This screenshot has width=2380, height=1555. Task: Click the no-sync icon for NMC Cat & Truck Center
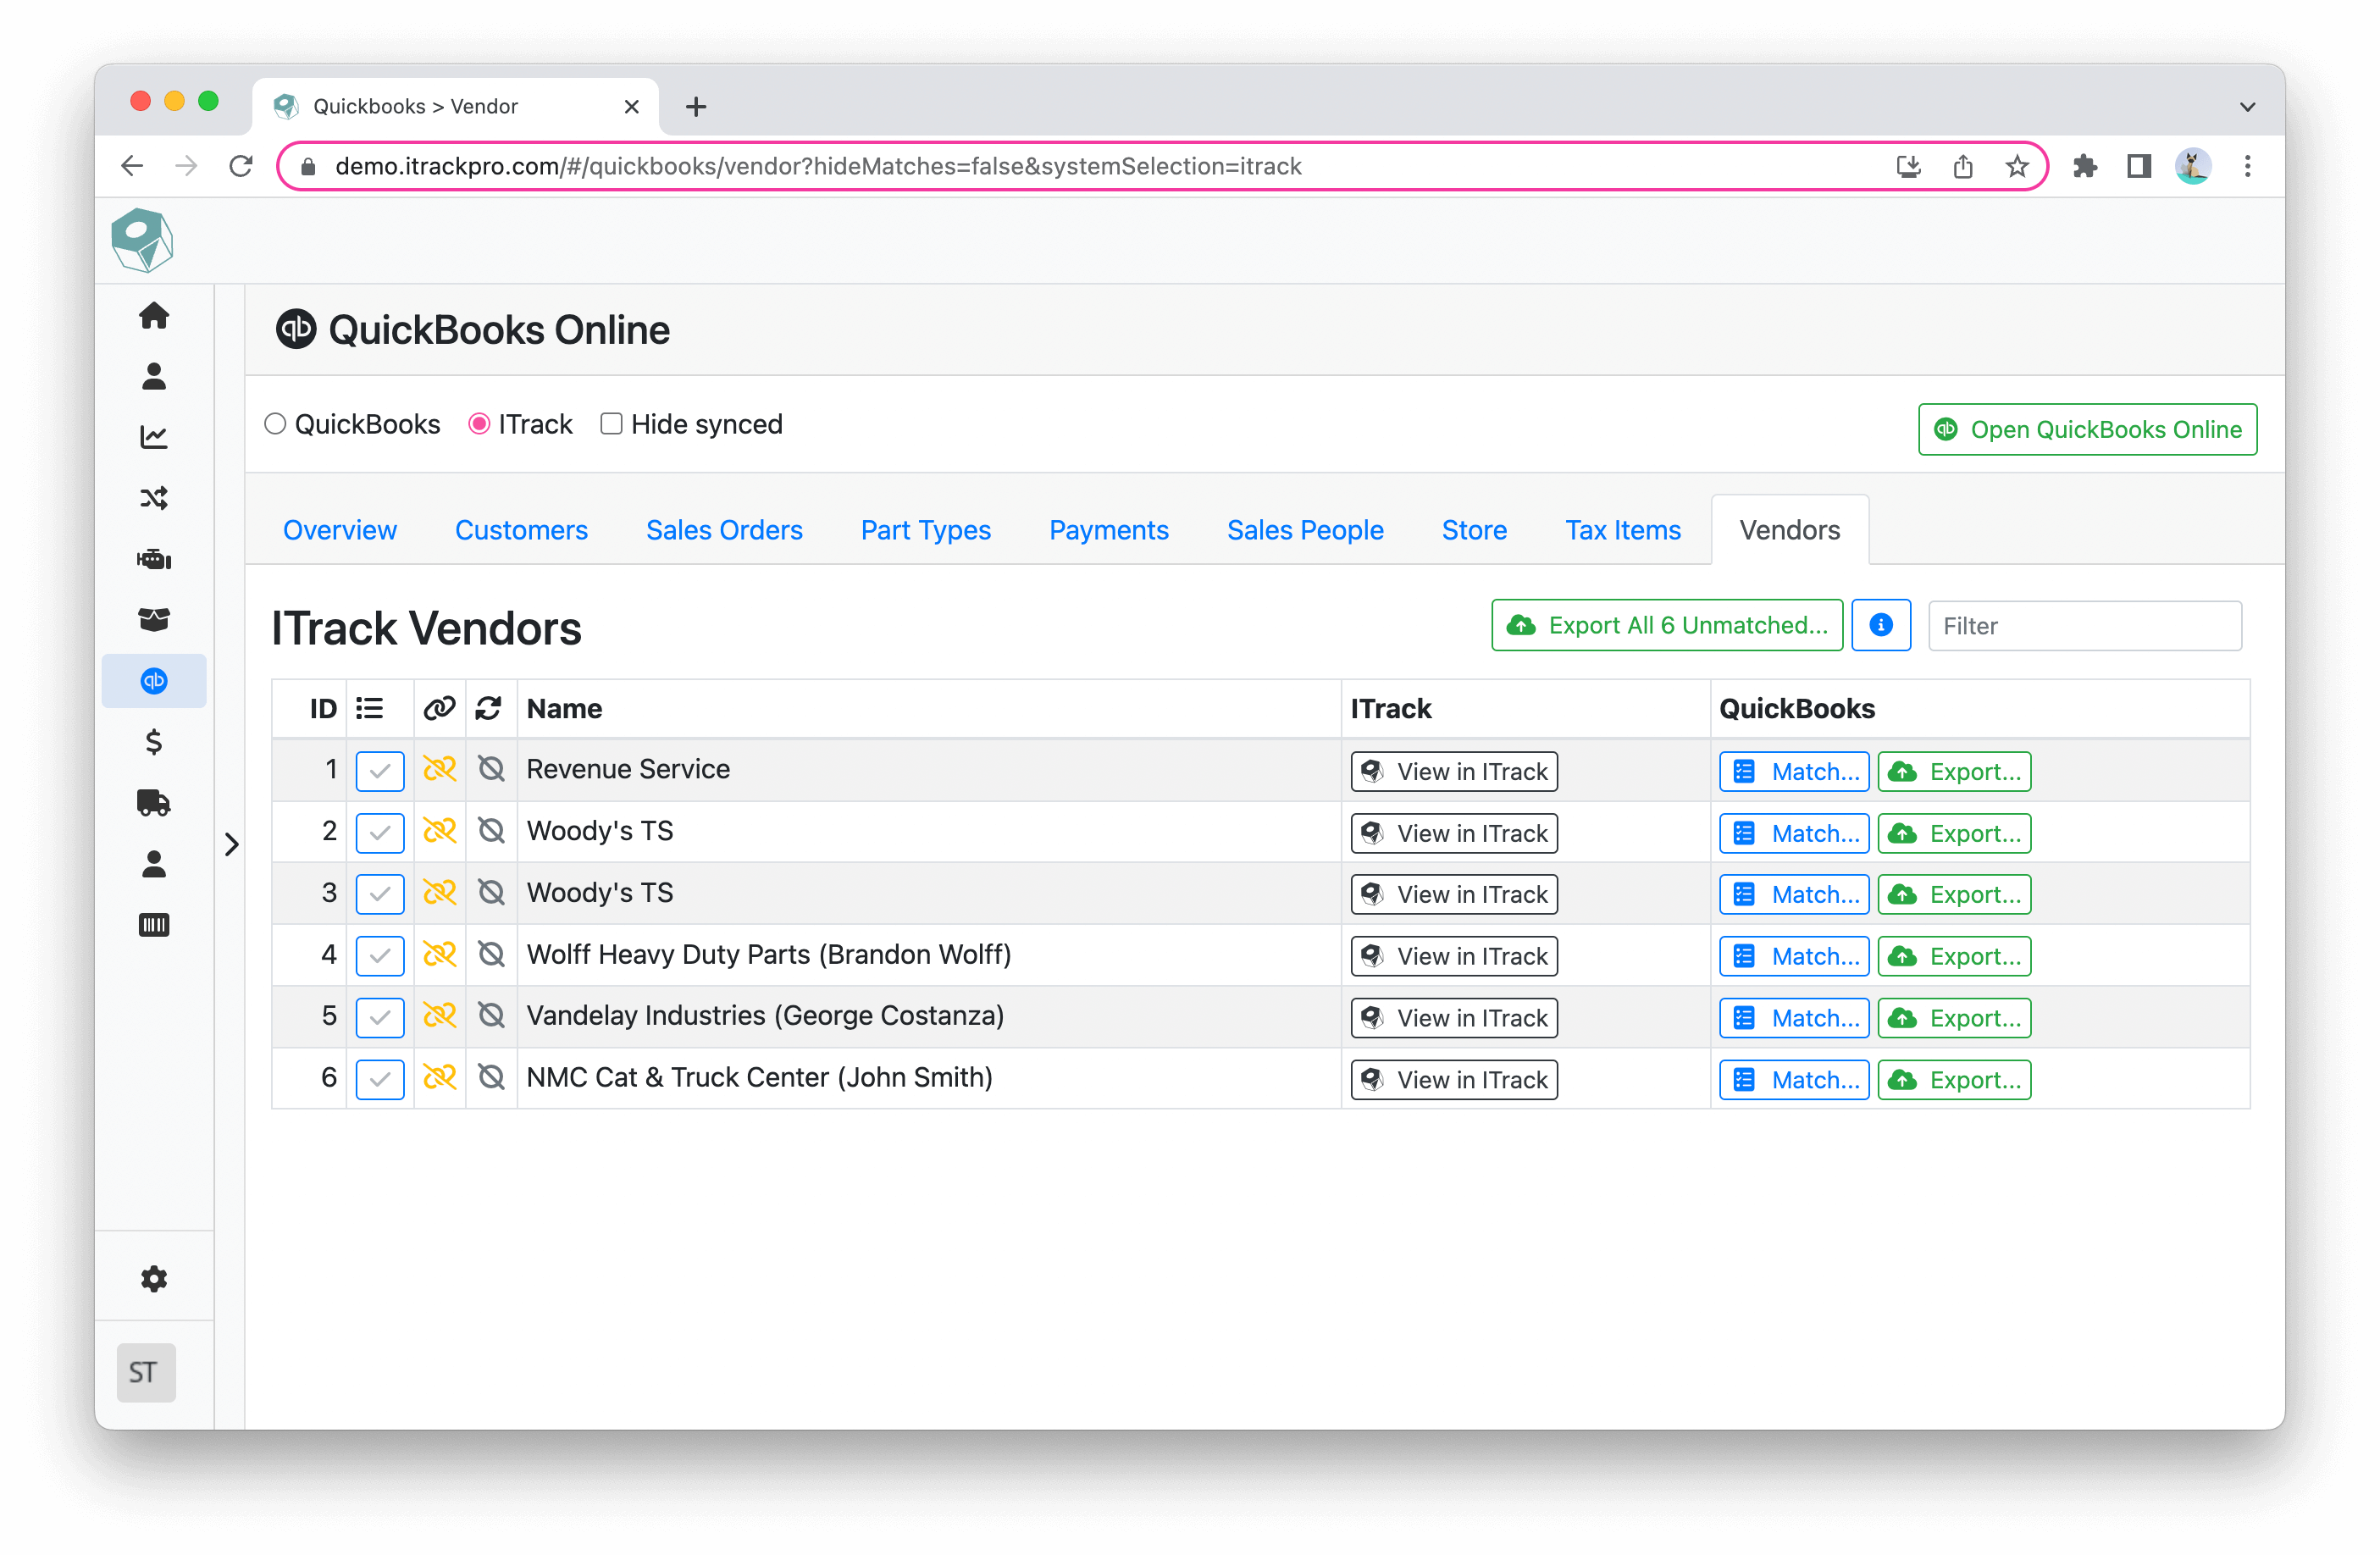(x=491, y=1077)
